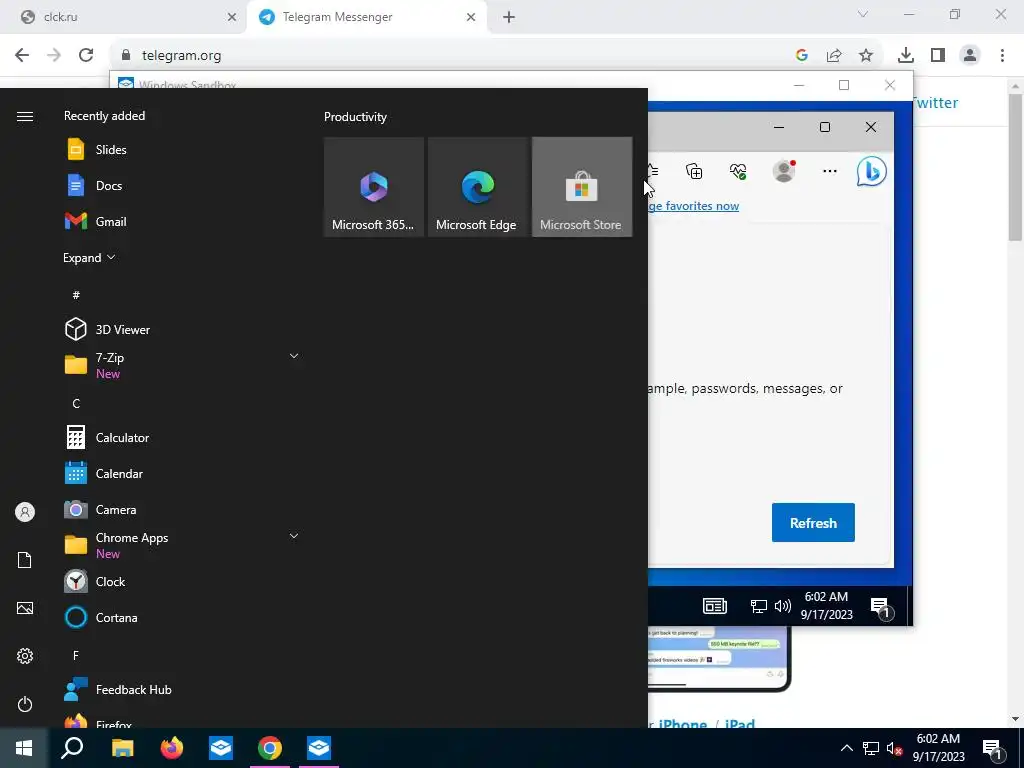Open Chrome three-dot menu
This screenshot has height=768, width=1024.
point(1002,56)
